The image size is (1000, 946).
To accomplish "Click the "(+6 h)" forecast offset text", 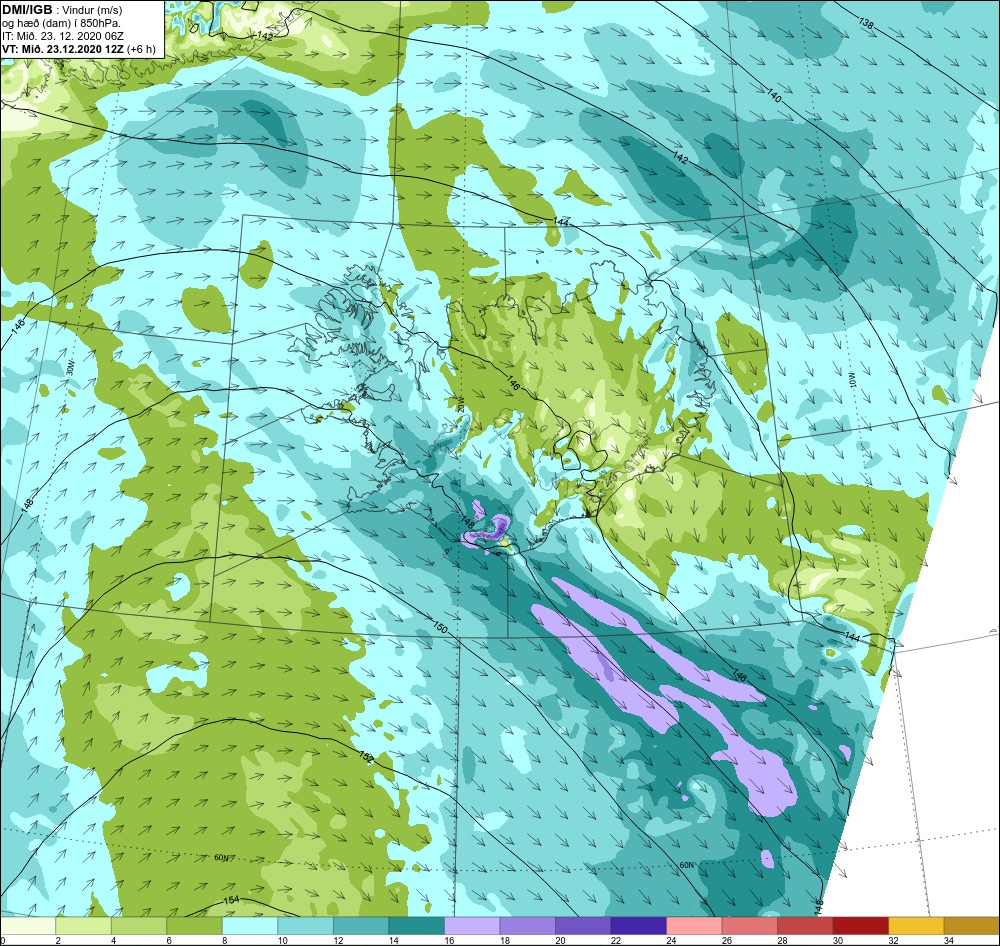I will click(141, 49).
